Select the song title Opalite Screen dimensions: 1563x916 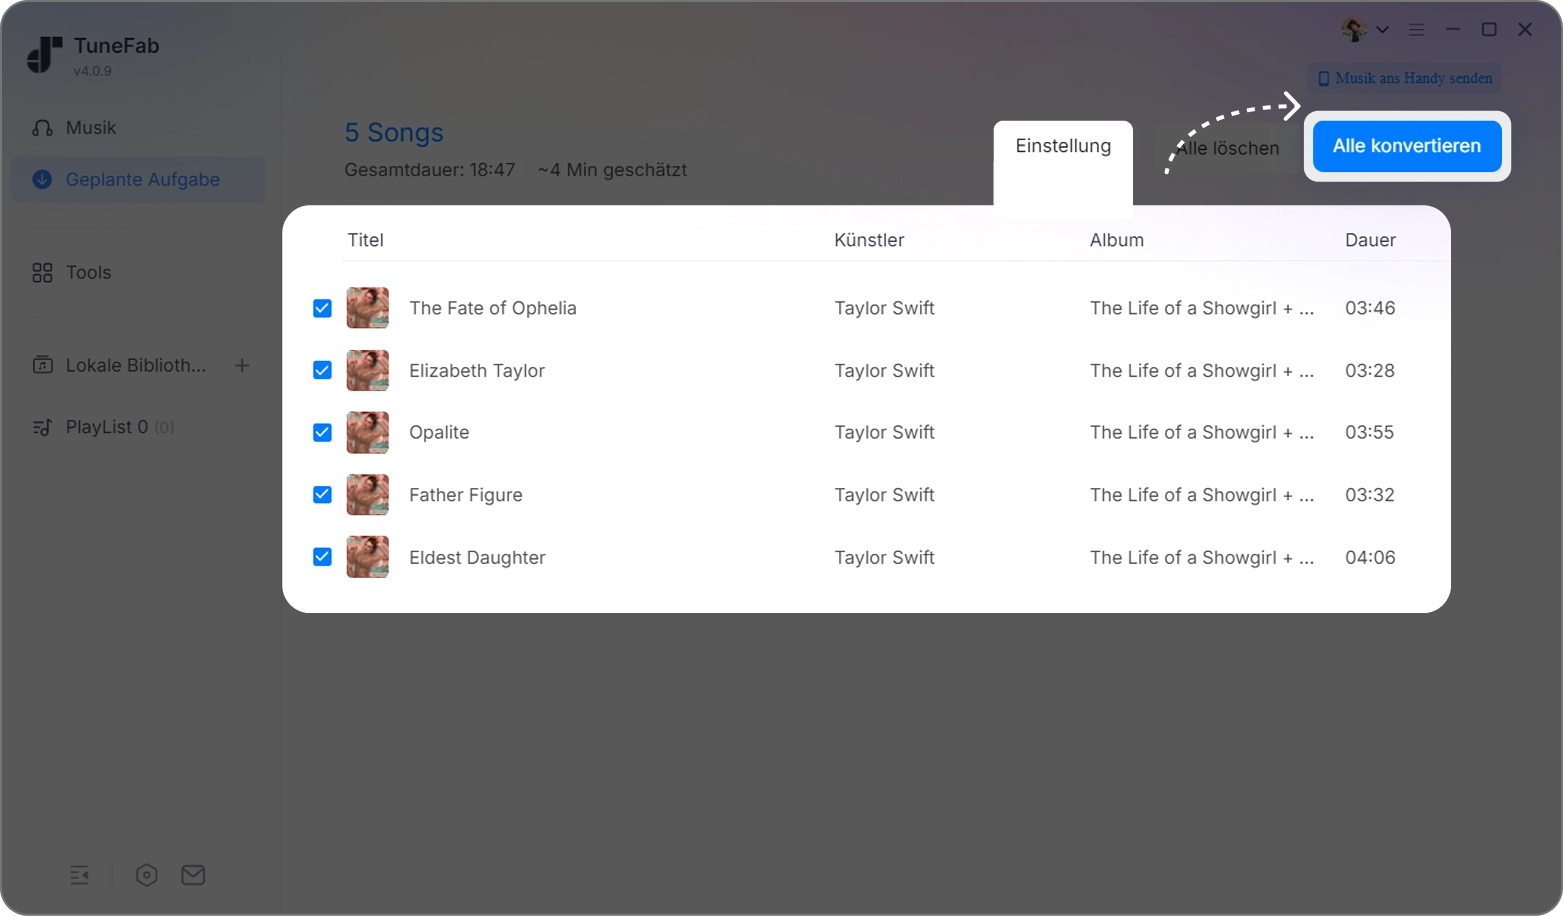[x=439, y=433]
